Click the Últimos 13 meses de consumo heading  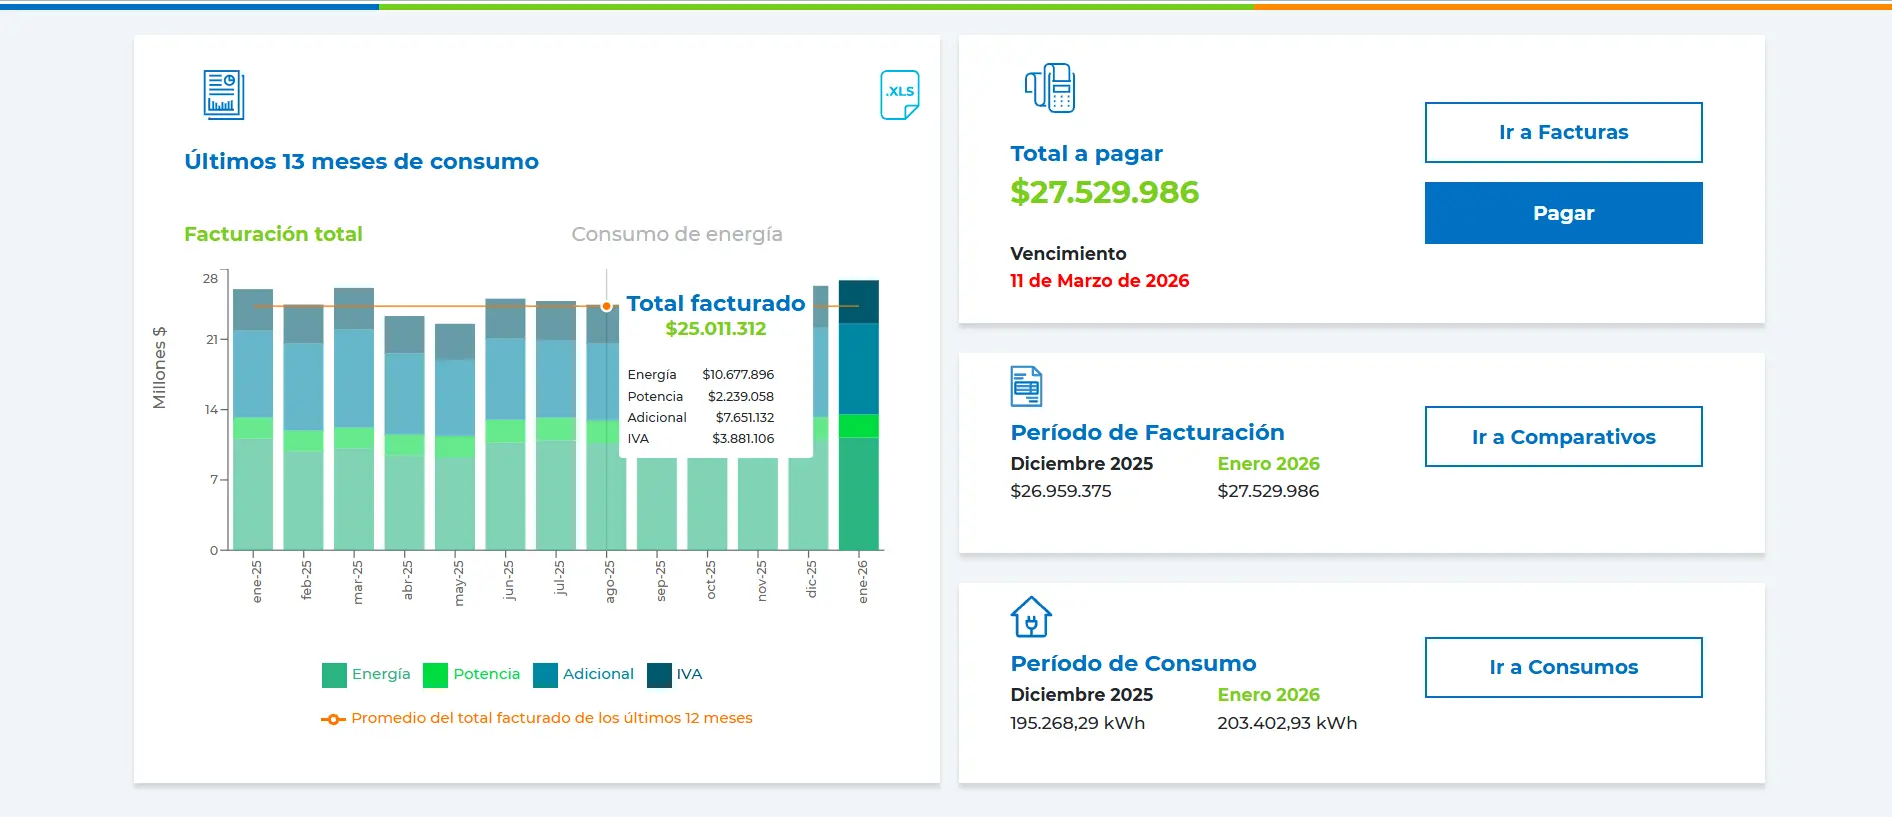point(361,162)
